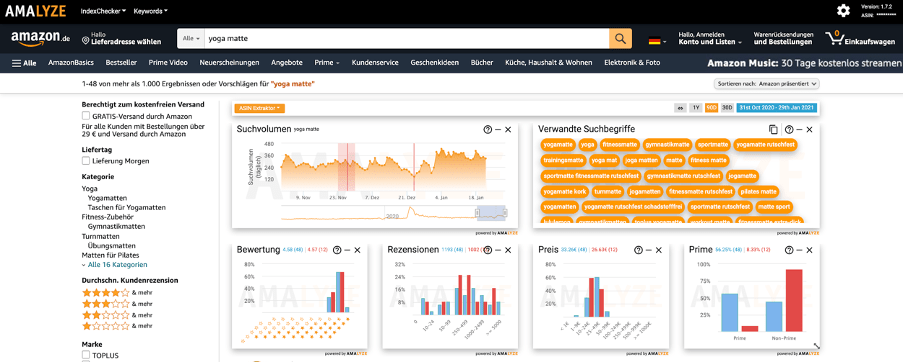Open German flag language dropdown
The width and height of the screenshot is (904, 362).
coord(657,41)
